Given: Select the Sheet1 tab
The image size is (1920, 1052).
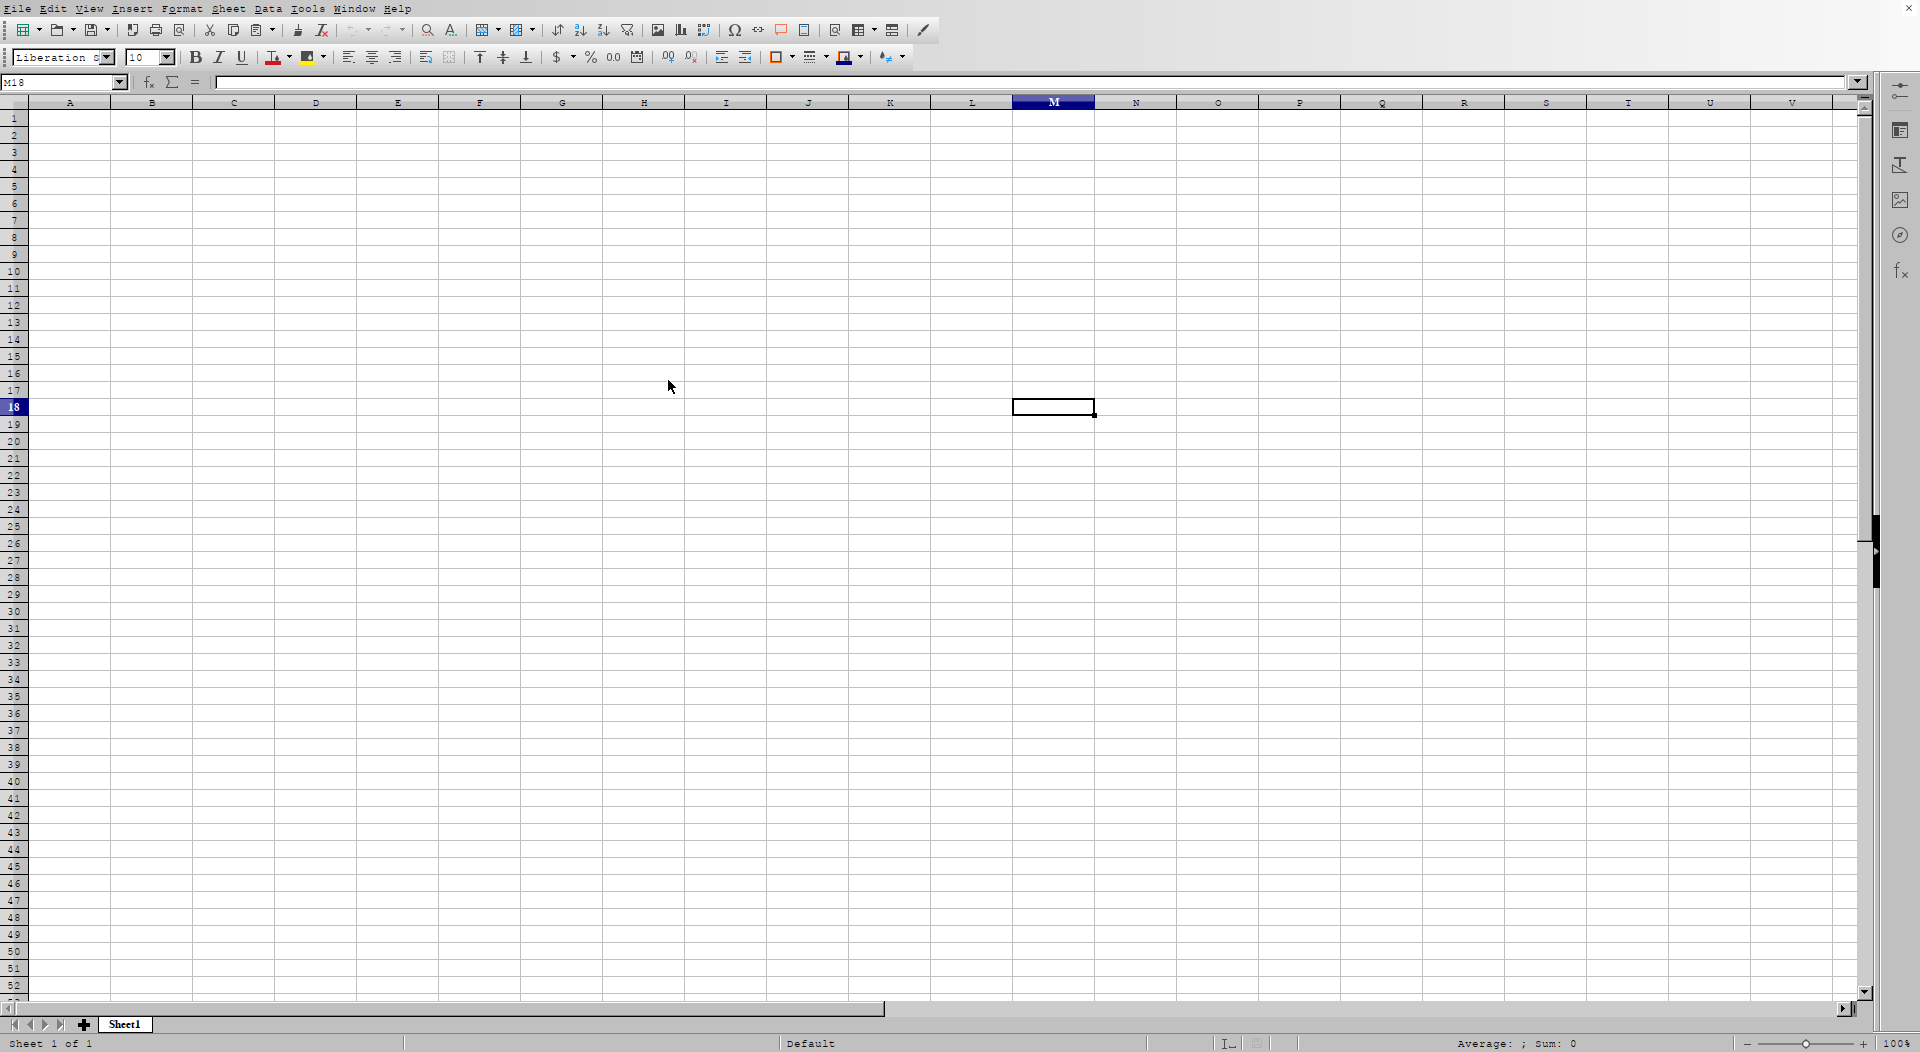Looking at the screenshot, I should (125, 1024).
